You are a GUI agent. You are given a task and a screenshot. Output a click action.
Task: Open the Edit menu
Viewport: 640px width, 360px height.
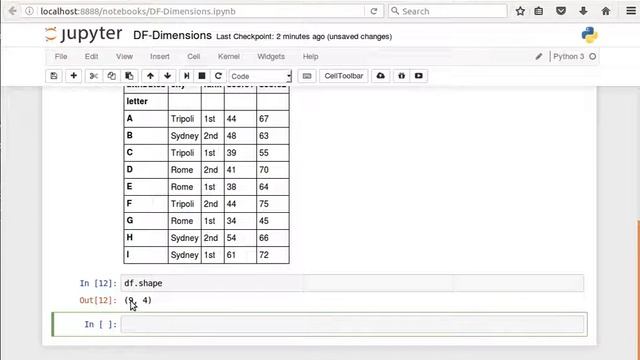(91, 57)
